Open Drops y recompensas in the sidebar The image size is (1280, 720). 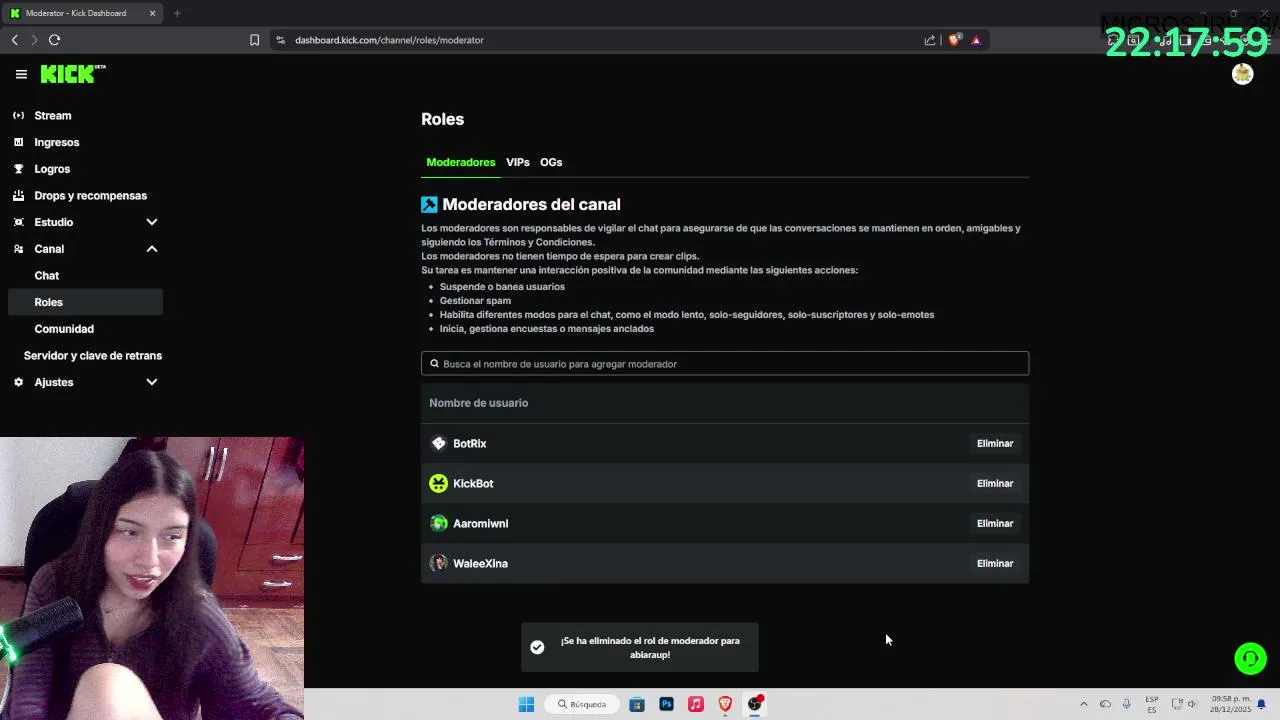(x=90, y=196)
